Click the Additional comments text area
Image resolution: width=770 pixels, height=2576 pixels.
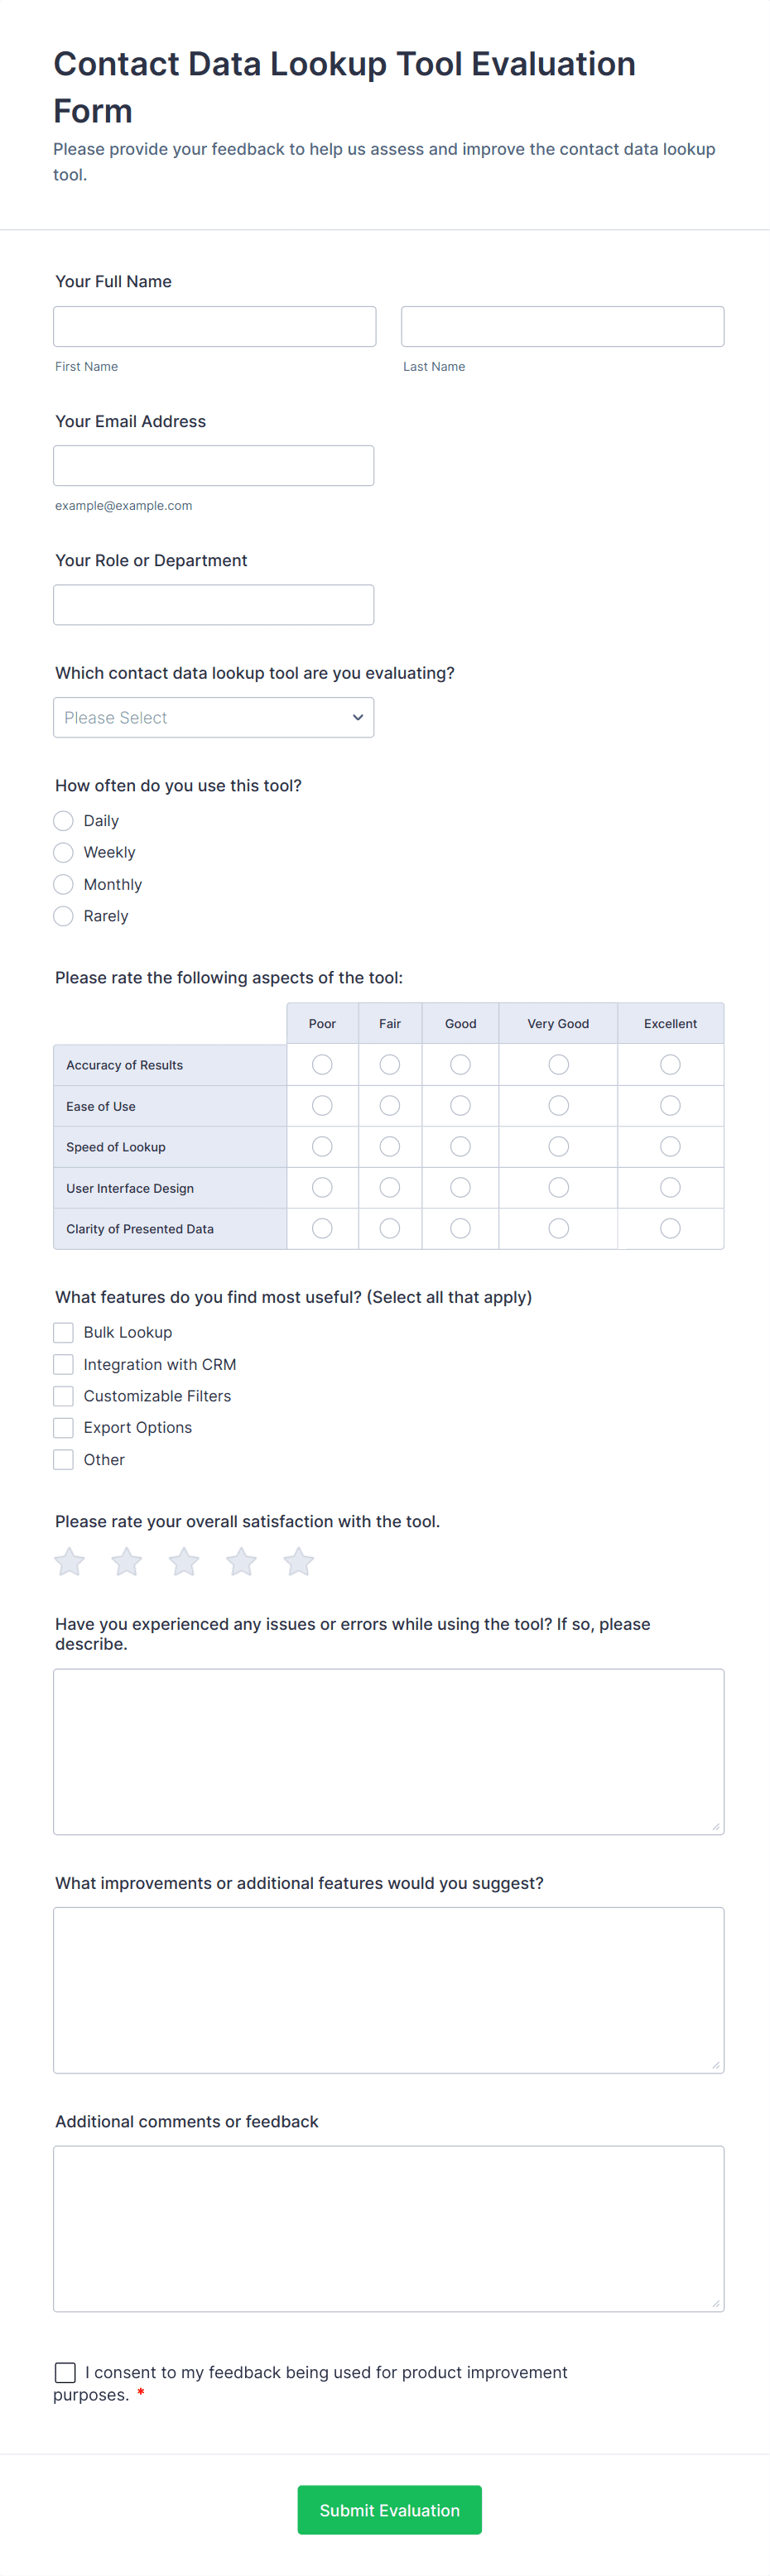pos(388,2229)
